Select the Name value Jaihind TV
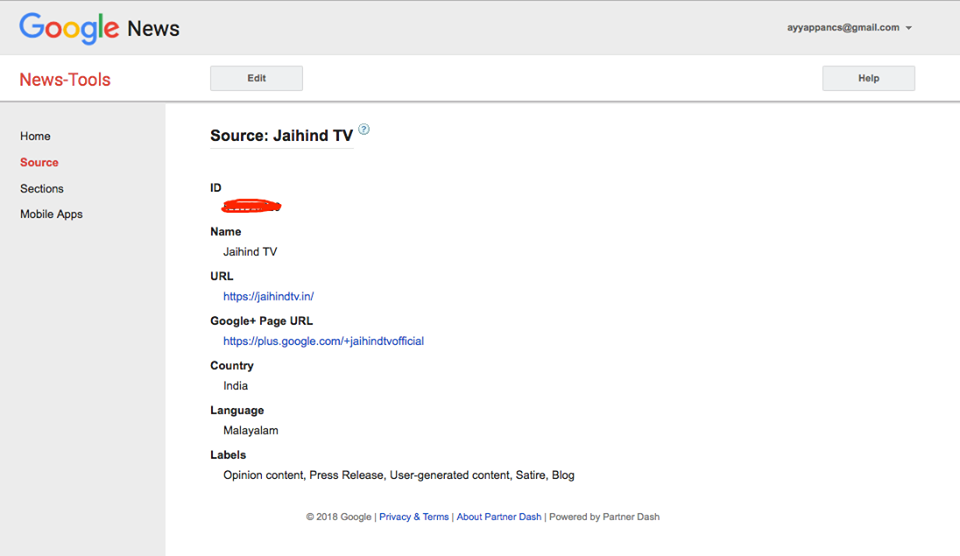The height and width of the screenshot is (556, 960). point(250,252)
